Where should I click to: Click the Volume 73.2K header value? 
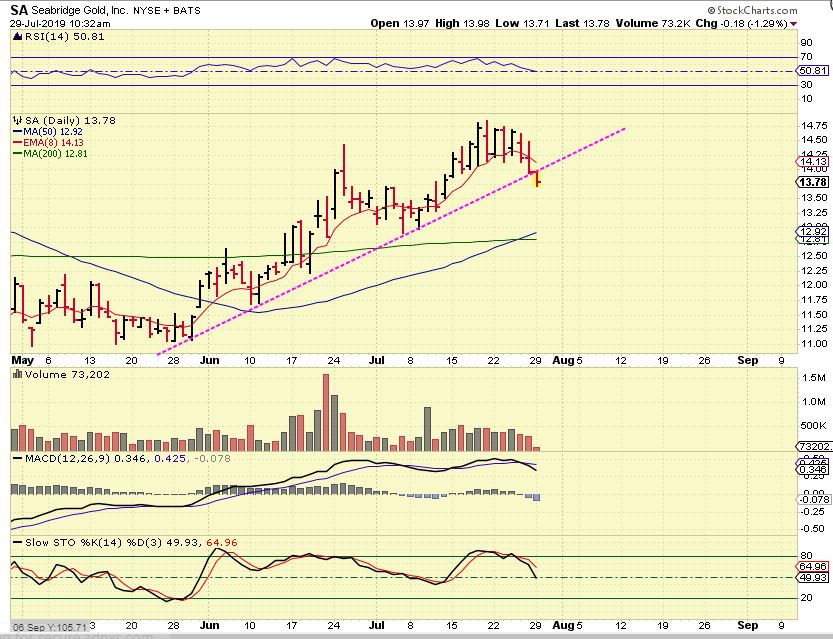coord(653,23)
